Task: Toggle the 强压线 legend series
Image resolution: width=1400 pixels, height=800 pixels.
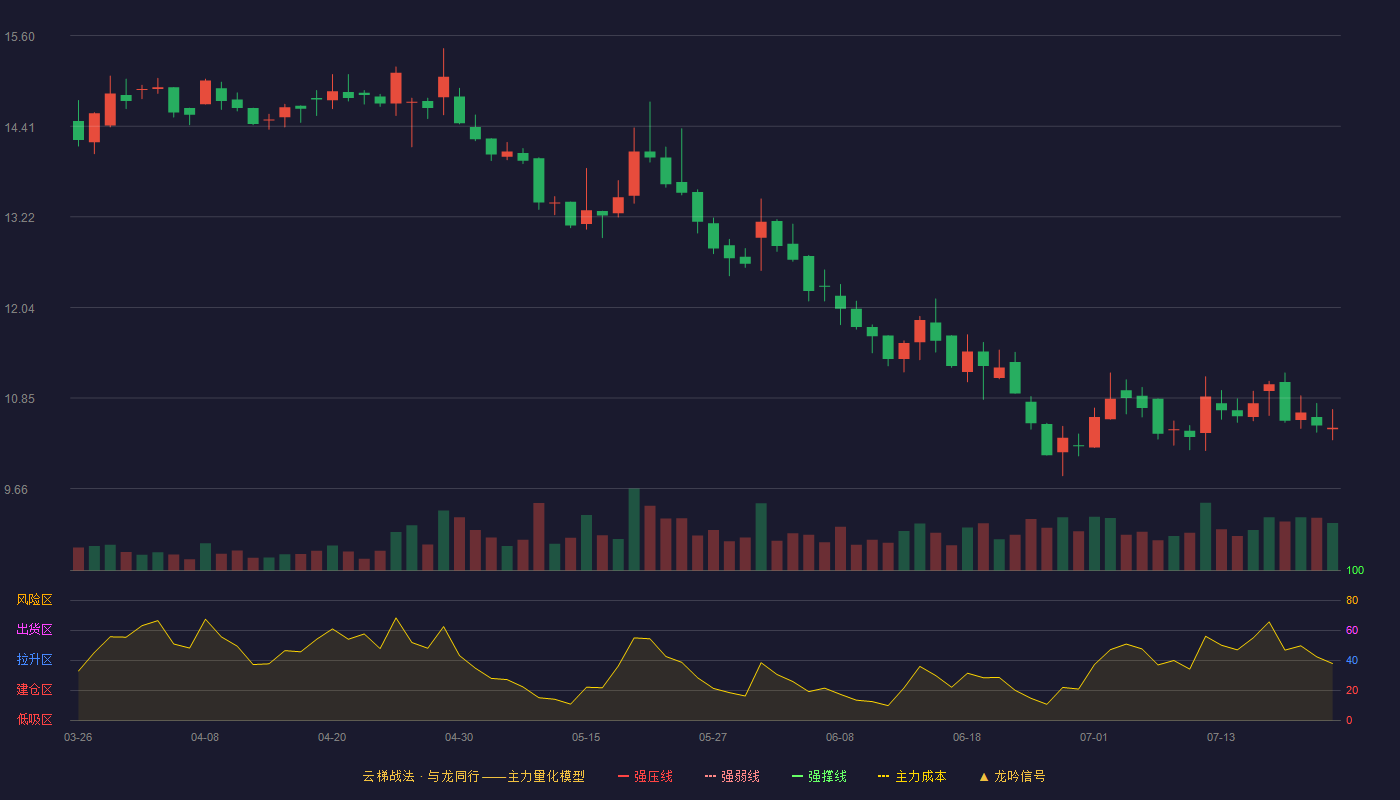Action: tap(645, 776)
